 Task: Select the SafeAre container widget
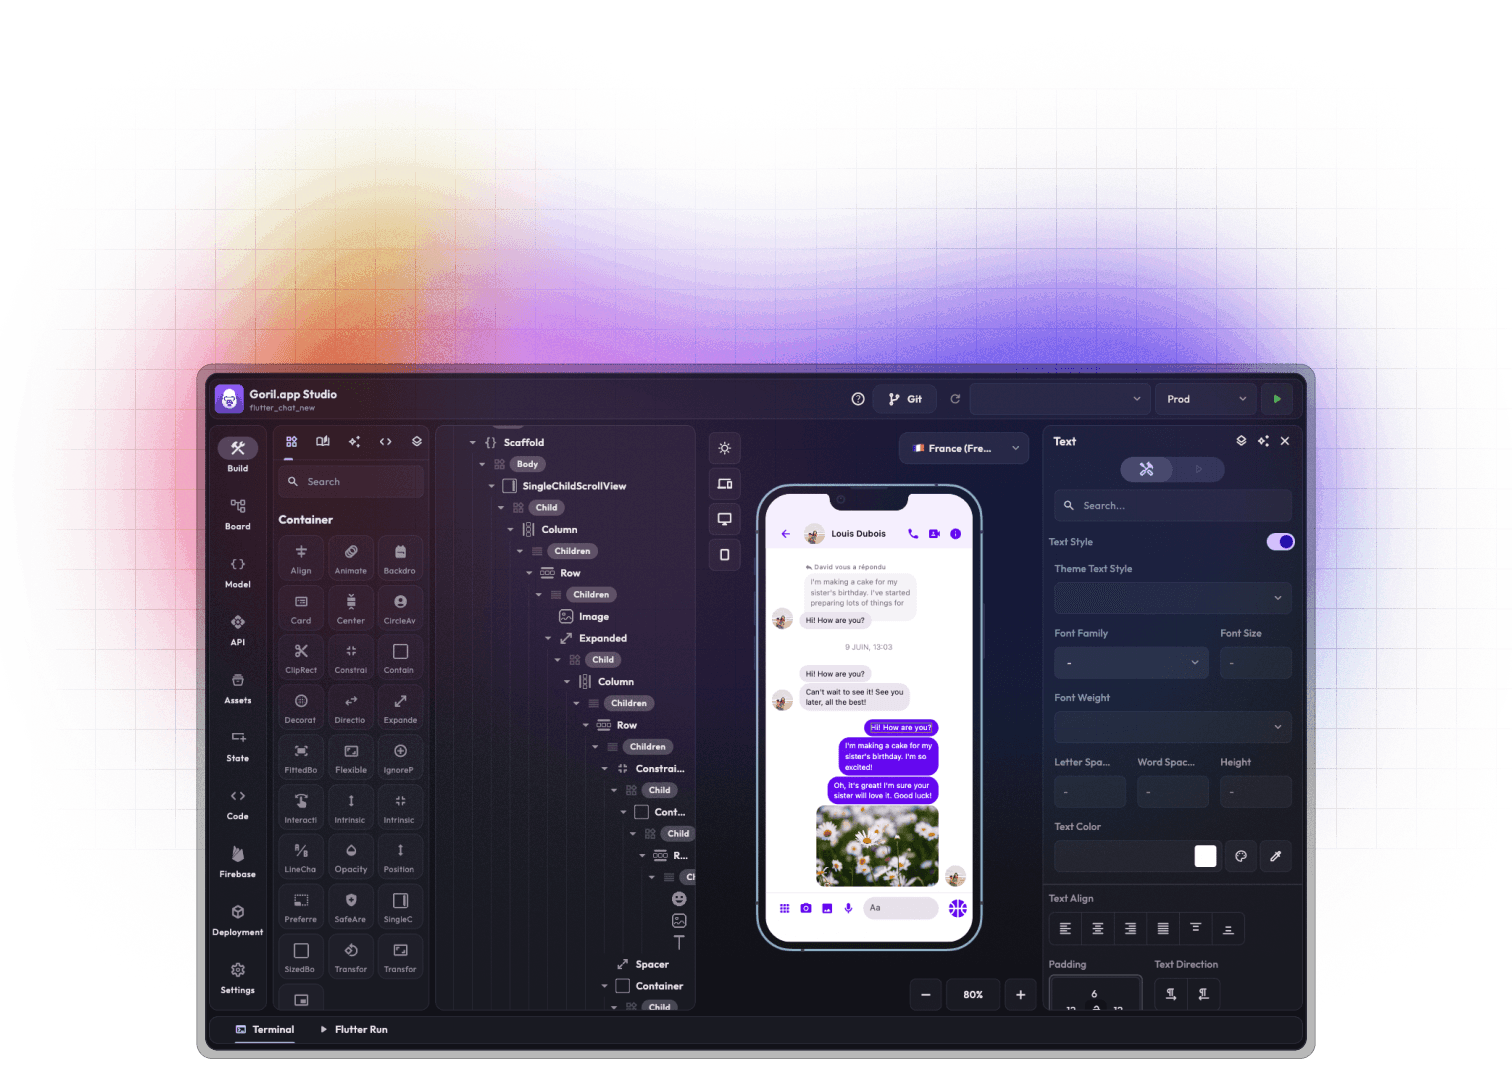pos(351,907)
